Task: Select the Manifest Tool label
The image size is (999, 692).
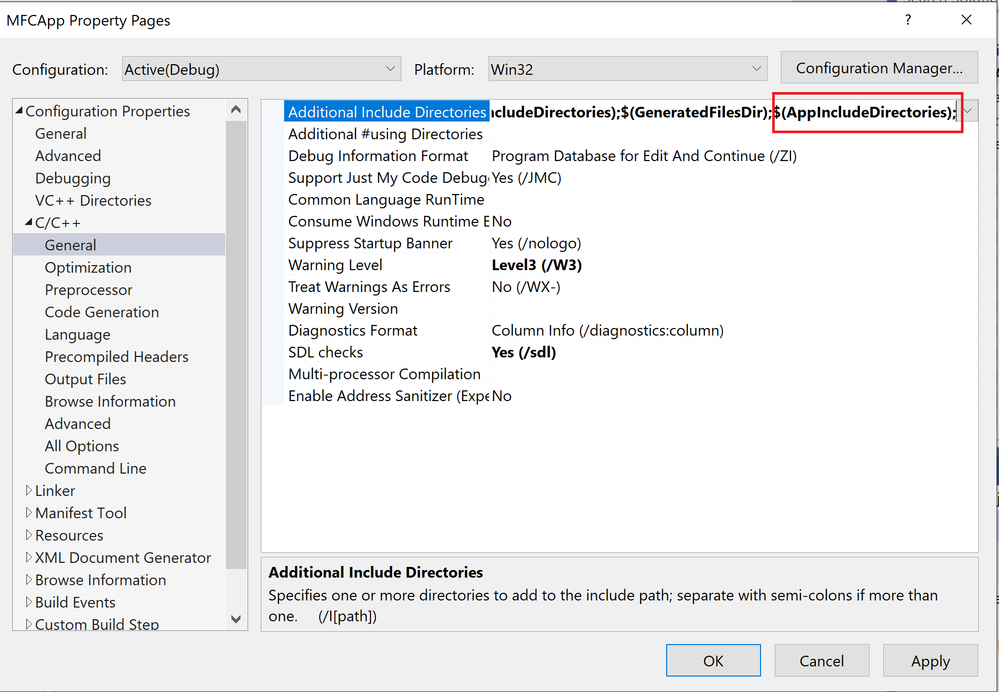Action: click(80, 513)
